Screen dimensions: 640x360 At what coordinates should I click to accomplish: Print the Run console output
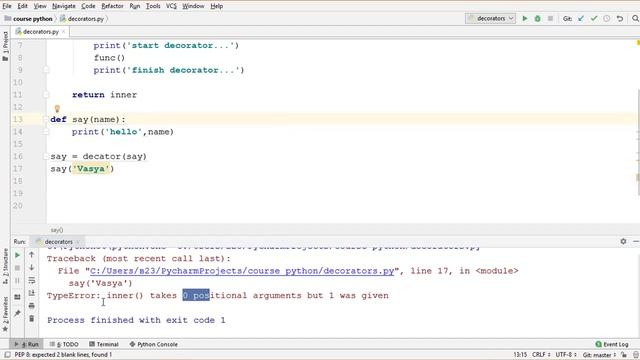[x=31, y=306]
